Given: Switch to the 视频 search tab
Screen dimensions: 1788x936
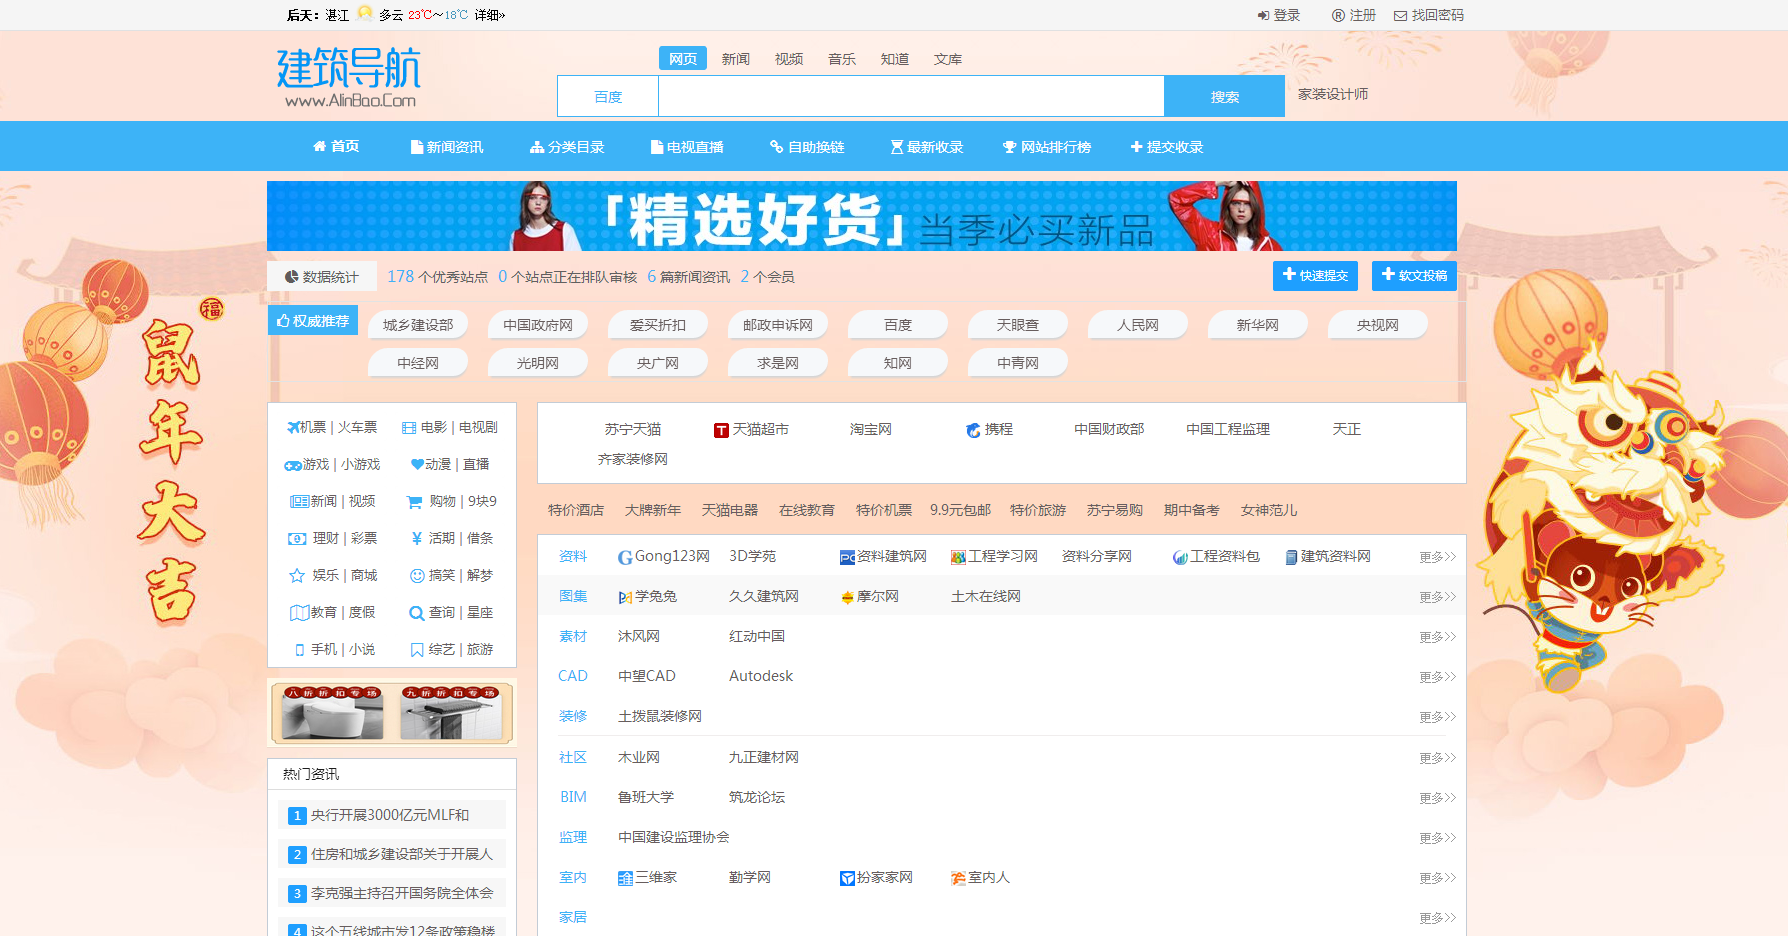Looking at the screenshot, I should click(x=789, y=59).
